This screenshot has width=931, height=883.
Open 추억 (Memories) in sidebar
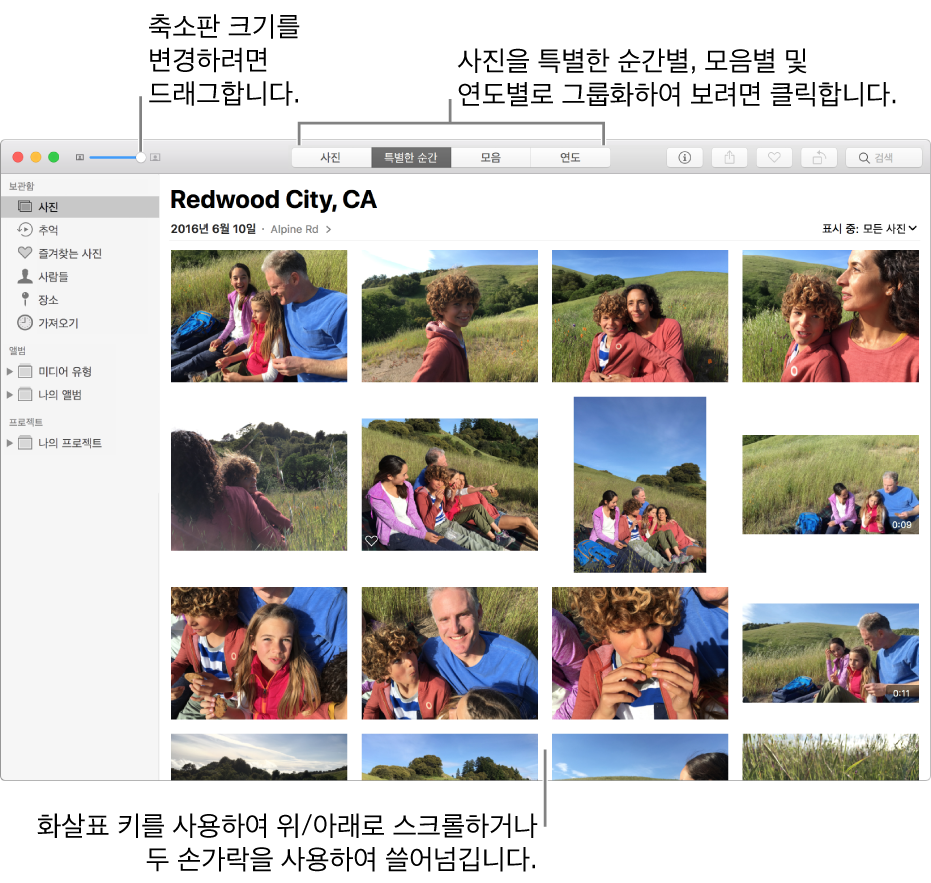pyautogui.click(x=48, y=230)
